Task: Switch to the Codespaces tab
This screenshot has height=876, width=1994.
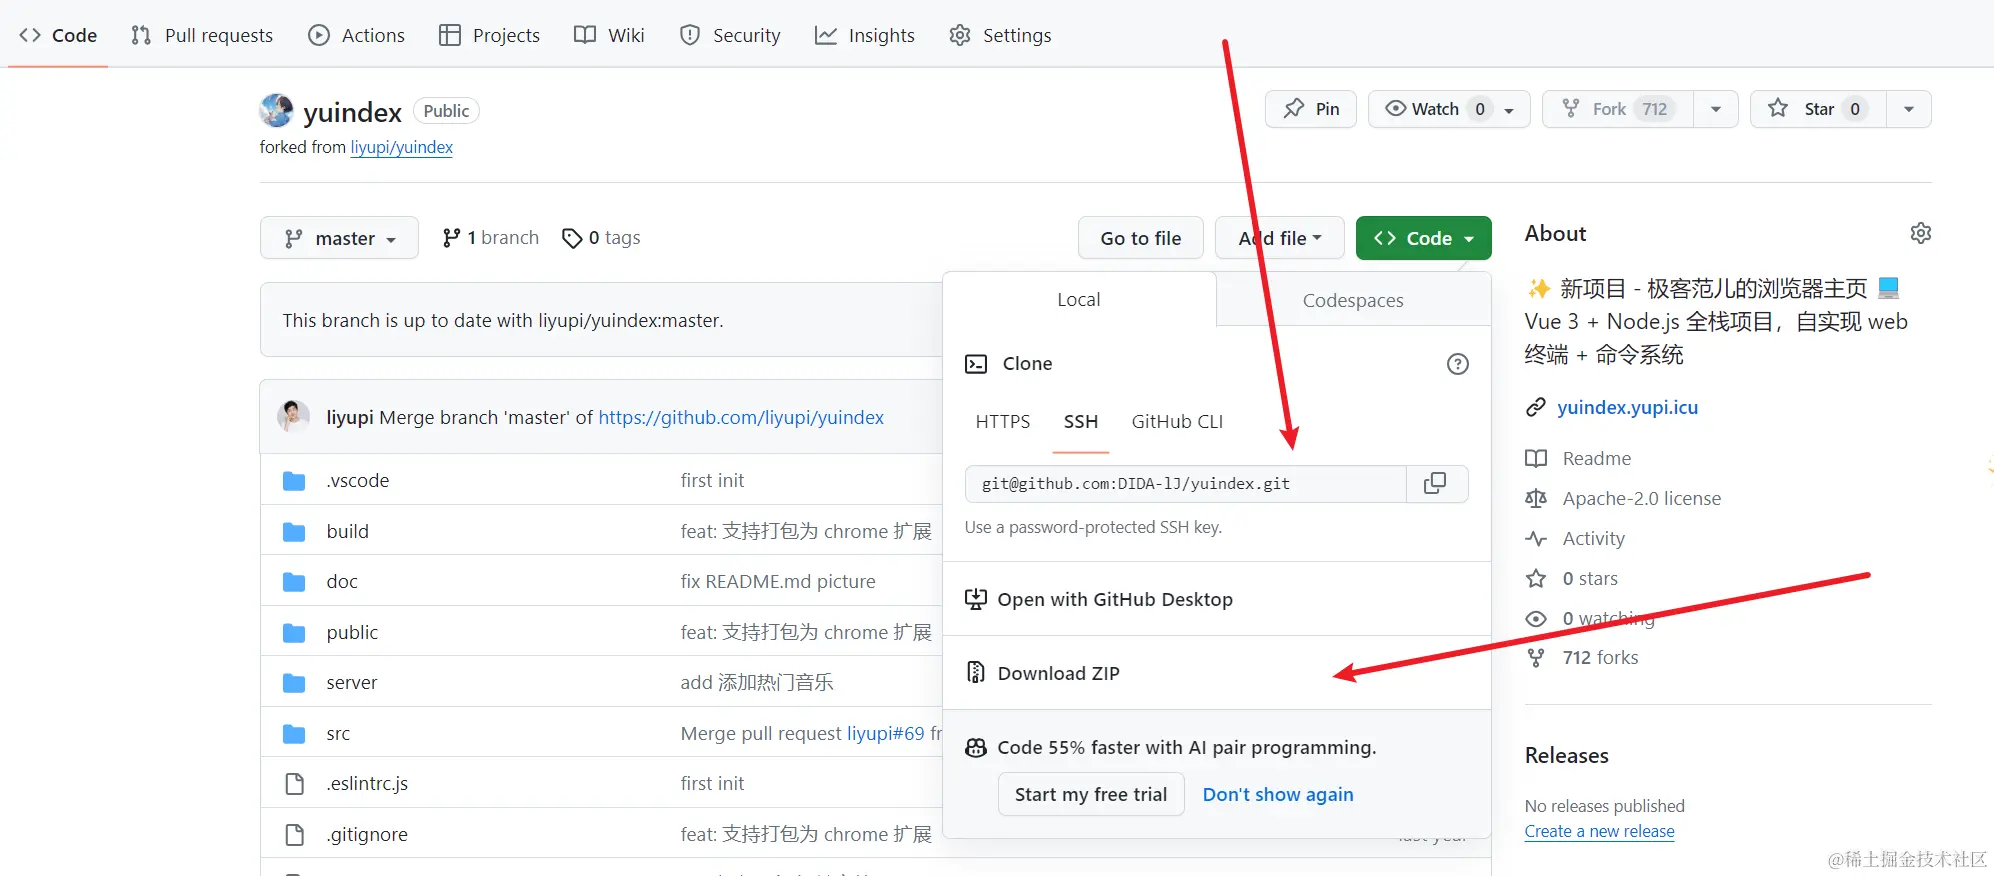Action: click(x=1353, y=300)
